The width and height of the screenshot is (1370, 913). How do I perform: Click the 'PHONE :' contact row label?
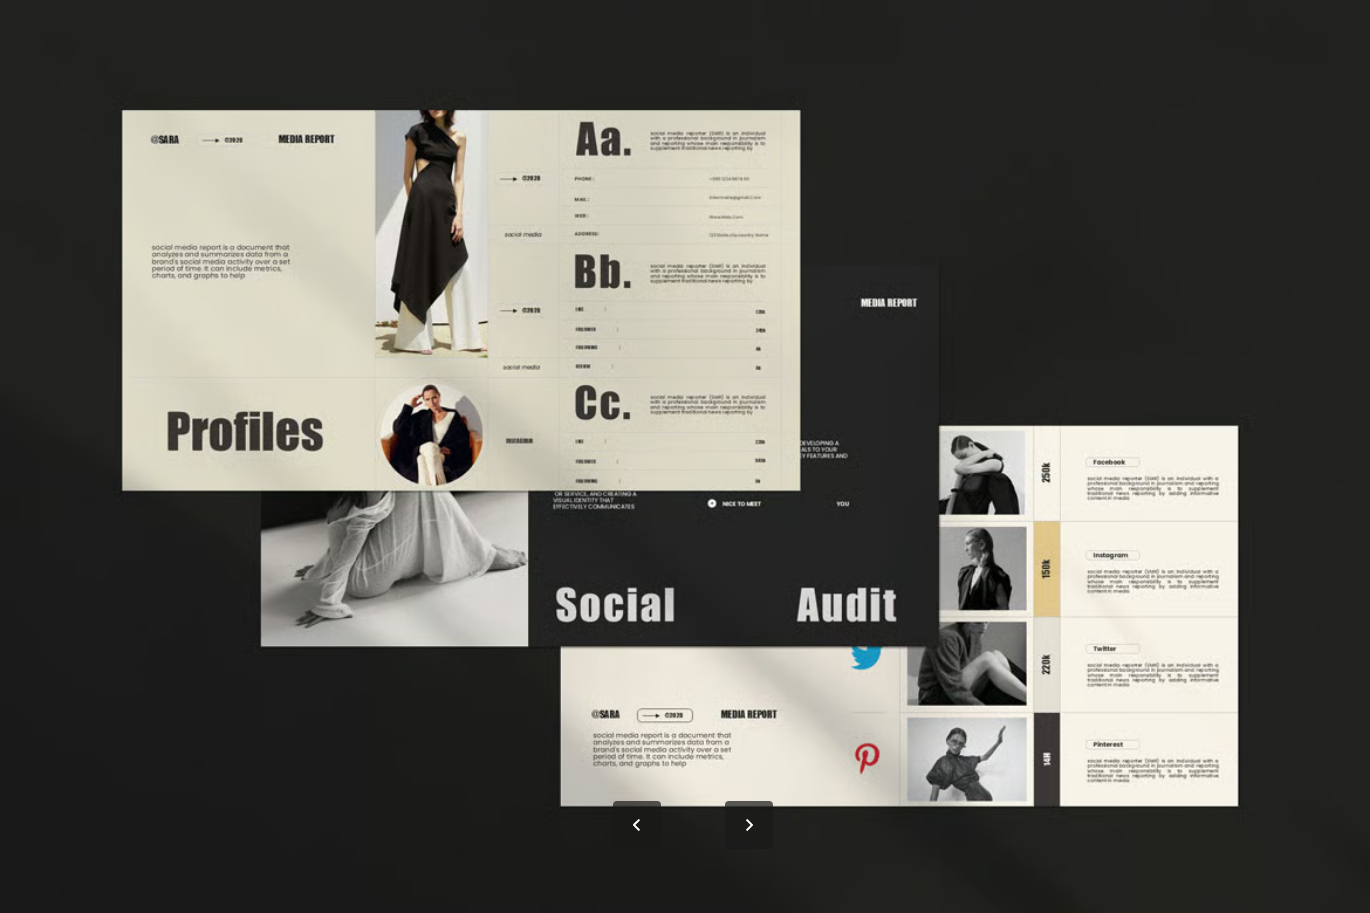584,179
